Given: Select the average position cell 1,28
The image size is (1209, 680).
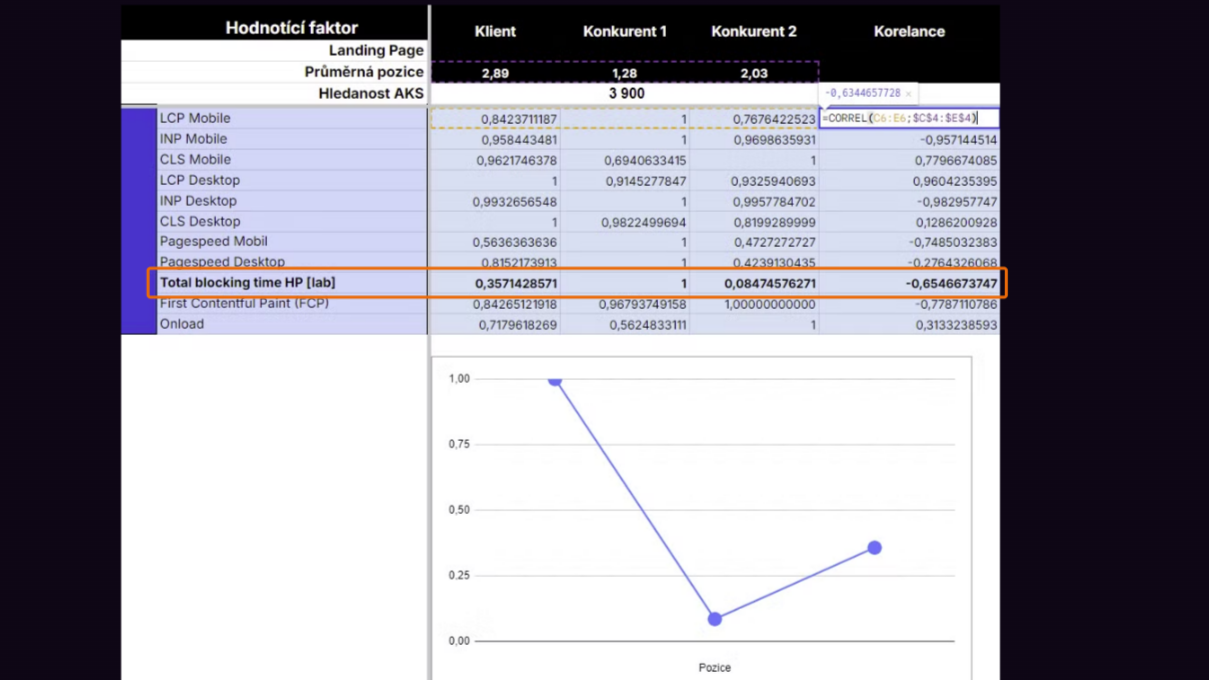Looking at the screenshot, I should tap(625, 73).
